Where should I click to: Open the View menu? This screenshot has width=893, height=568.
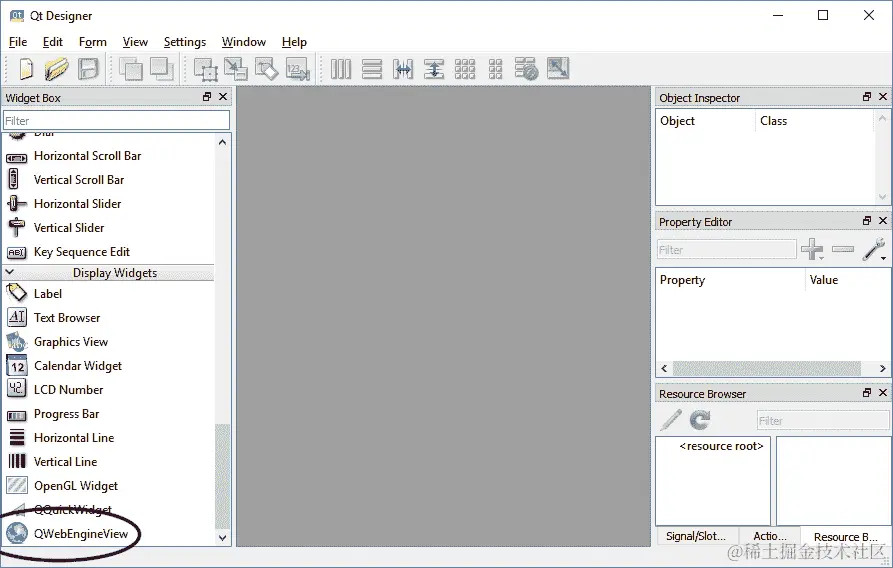pyautogui.click(x=135, y=42)
